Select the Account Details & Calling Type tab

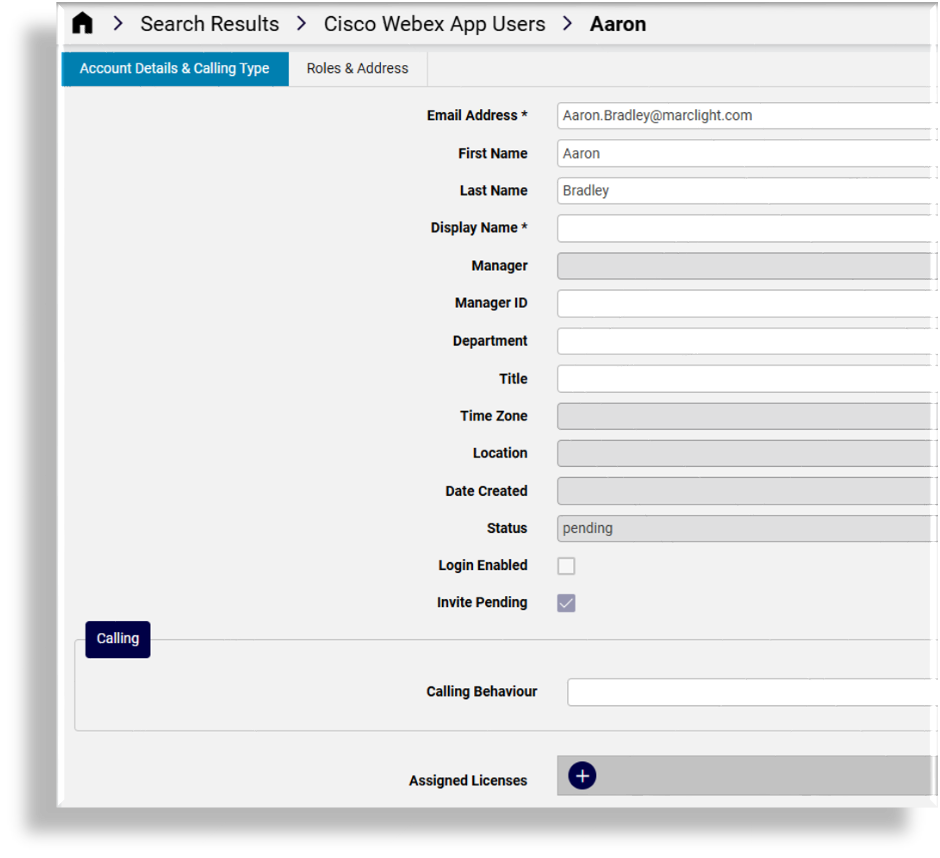click(174, 68)
